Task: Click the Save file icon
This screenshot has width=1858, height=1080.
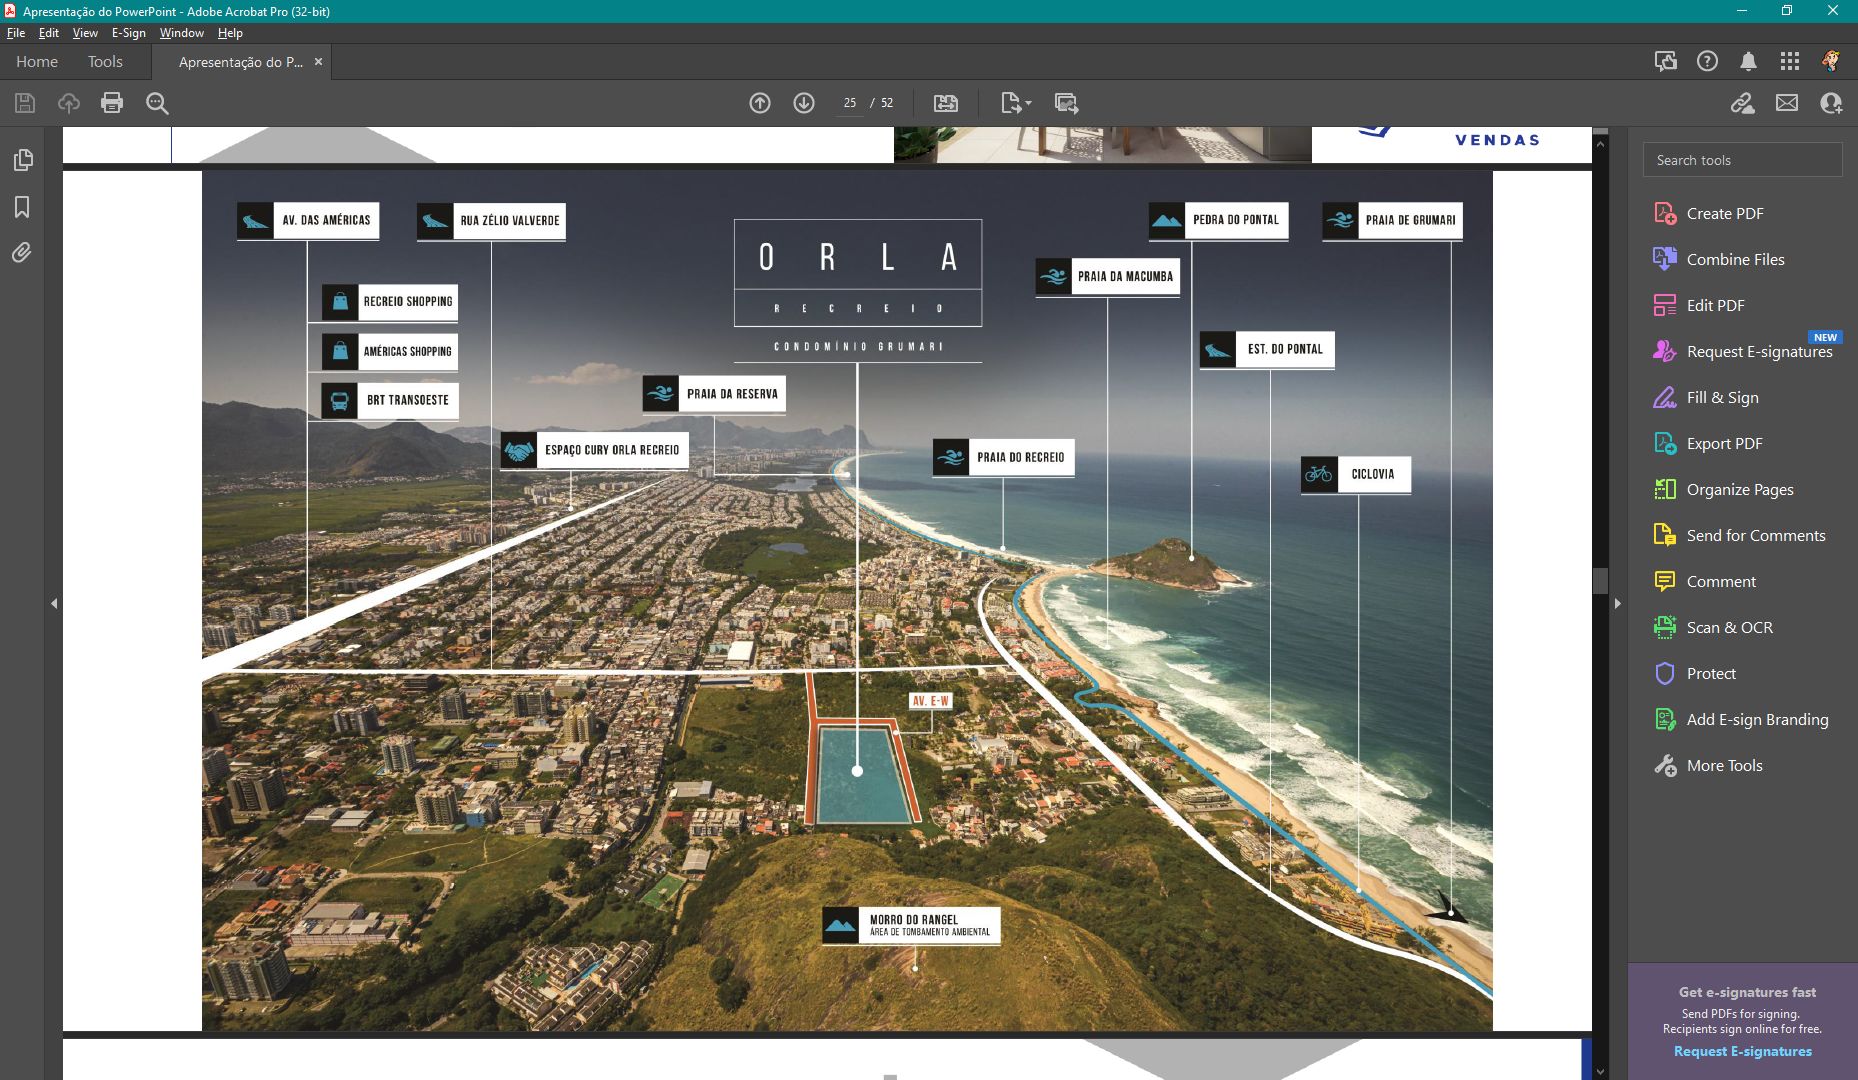Action: tap(25, 103)
